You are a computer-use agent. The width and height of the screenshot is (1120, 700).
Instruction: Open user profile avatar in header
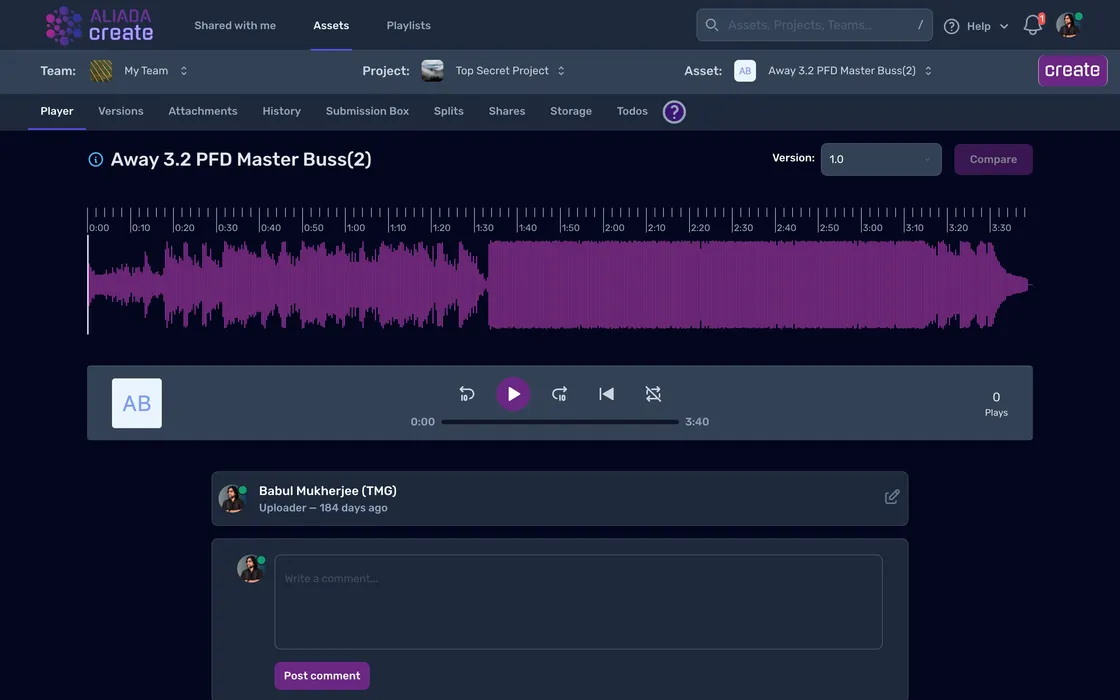tap(1068, 26)
